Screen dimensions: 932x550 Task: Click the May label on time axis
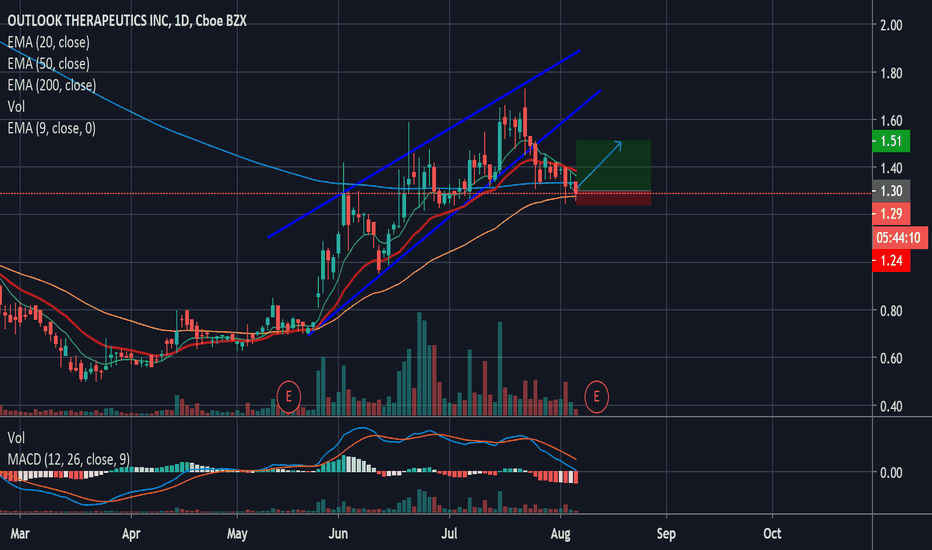(237, 533)
